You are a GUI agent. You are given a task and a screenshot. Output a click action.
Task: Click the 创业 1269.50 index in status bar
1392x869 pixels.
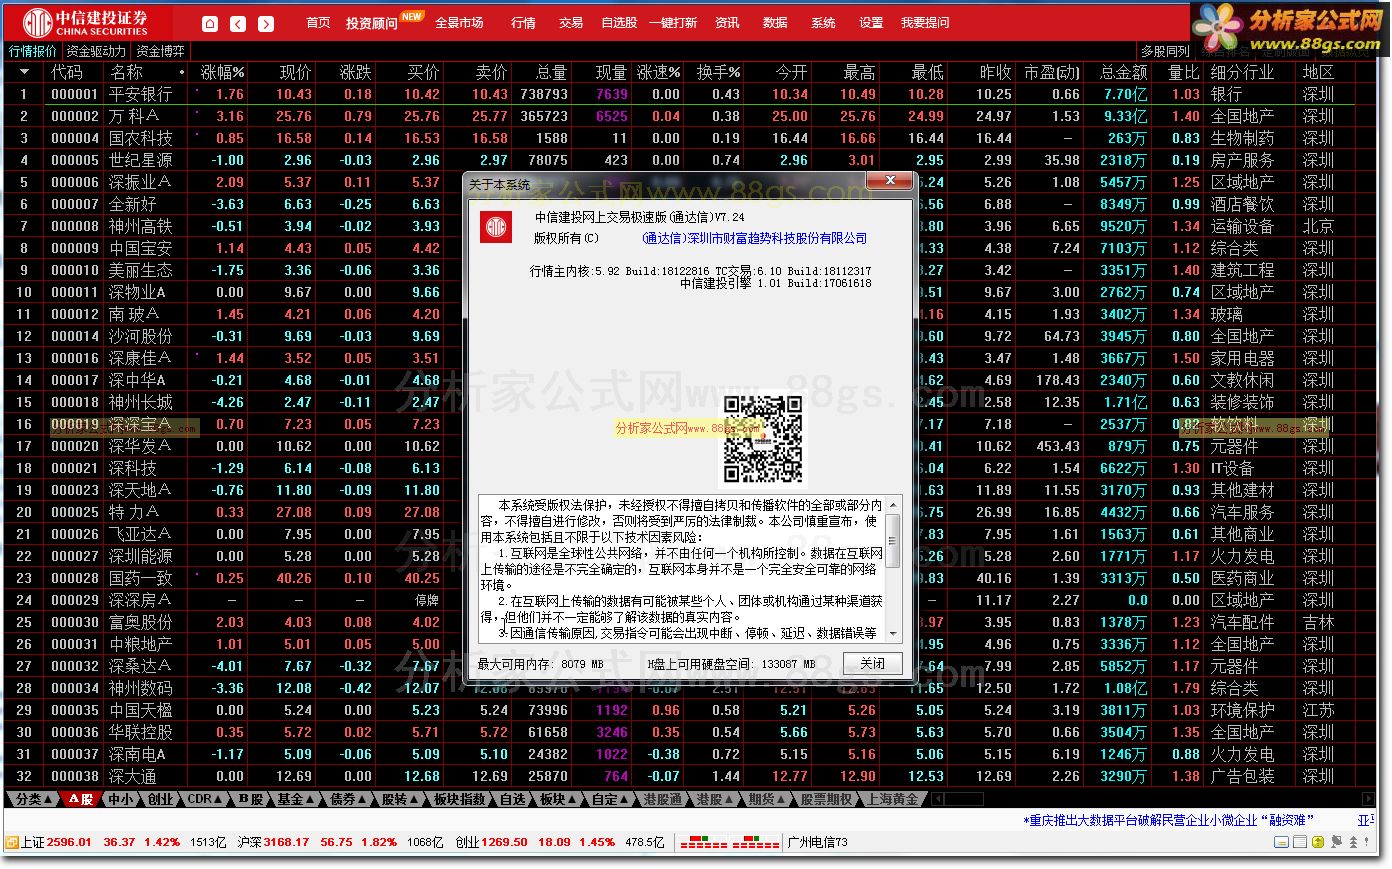[492, 843]
